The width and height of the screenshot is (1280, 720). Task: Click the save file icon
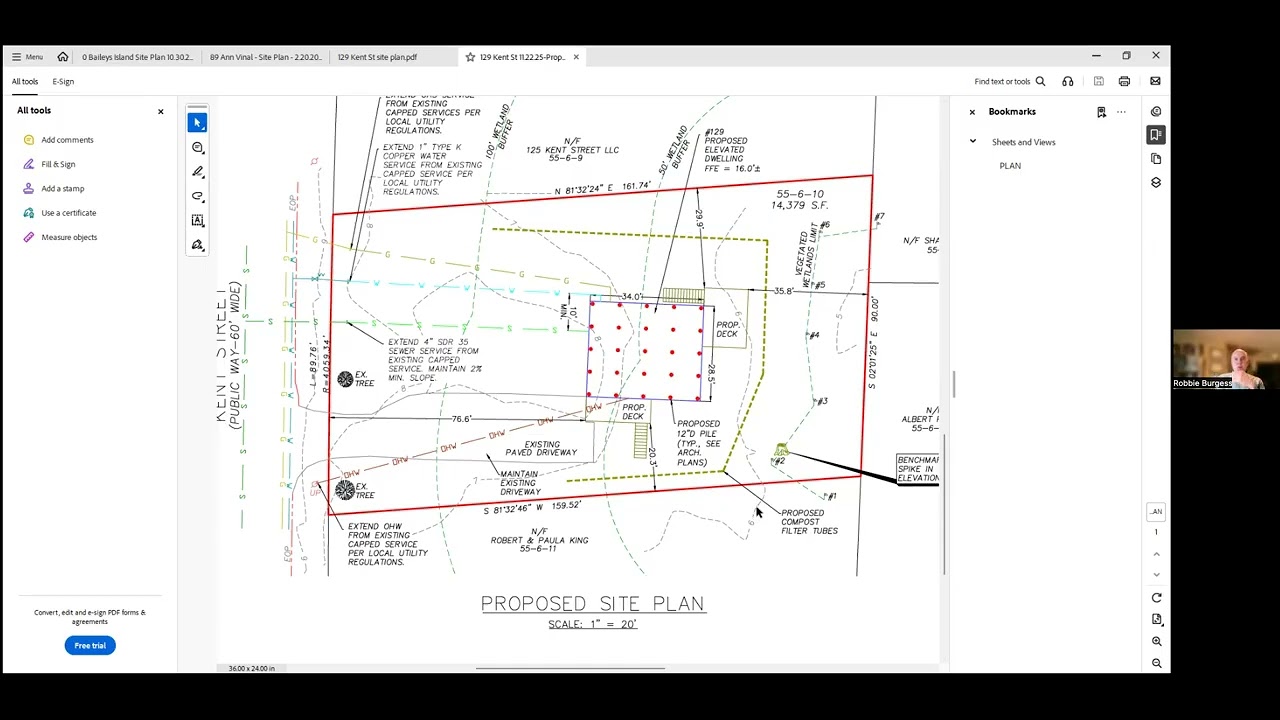pyautogui.click(x=1098, y=81)
